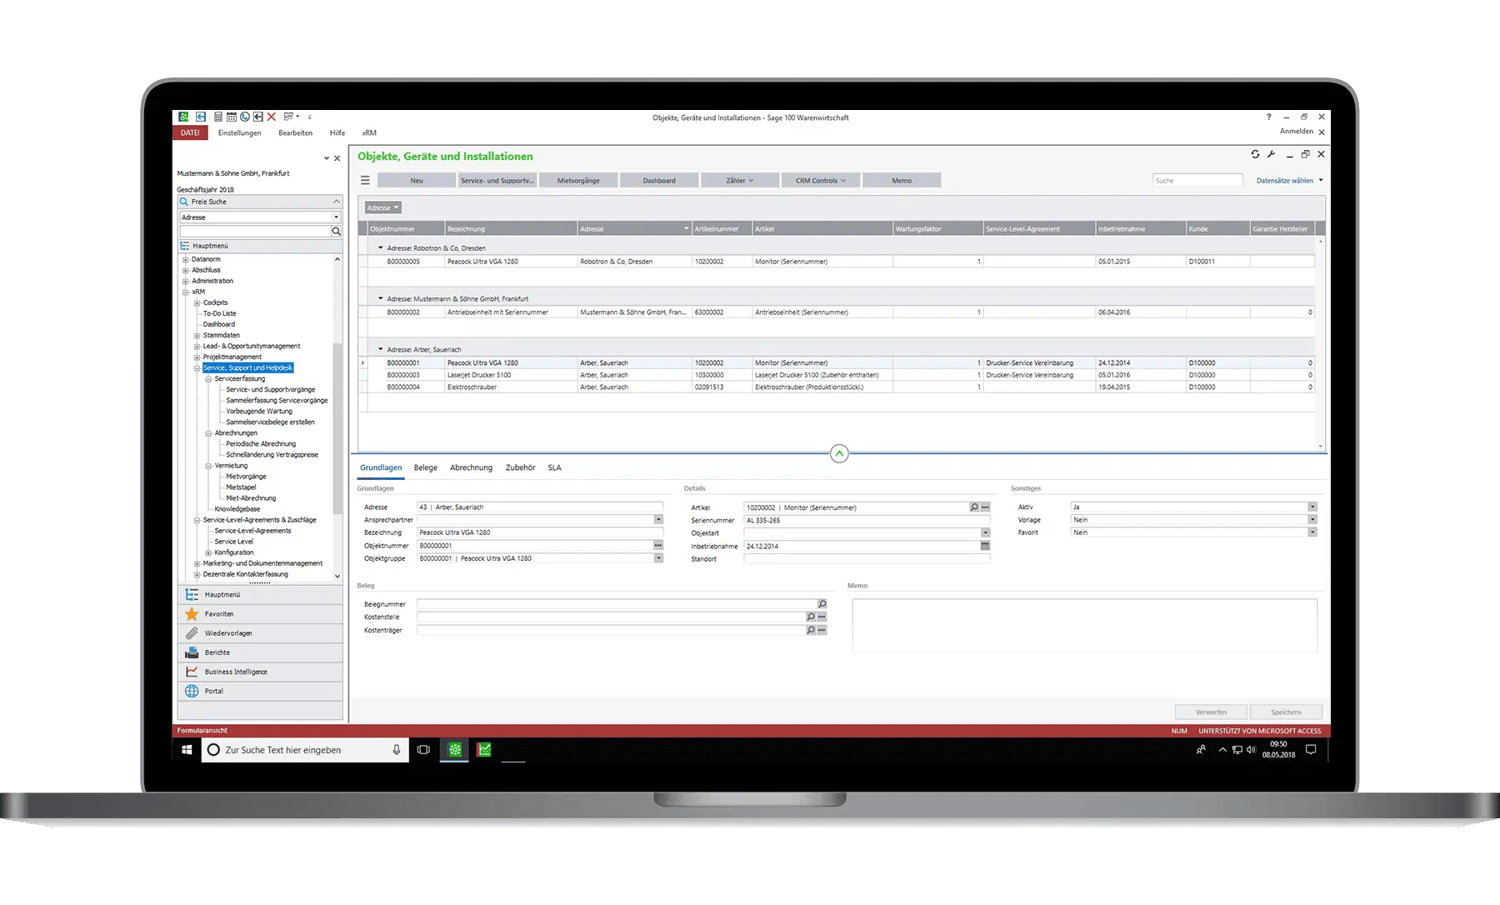1500x905 pixels.
Task: Click the calculator icon in the quick access toolbar
Action: 218,117
